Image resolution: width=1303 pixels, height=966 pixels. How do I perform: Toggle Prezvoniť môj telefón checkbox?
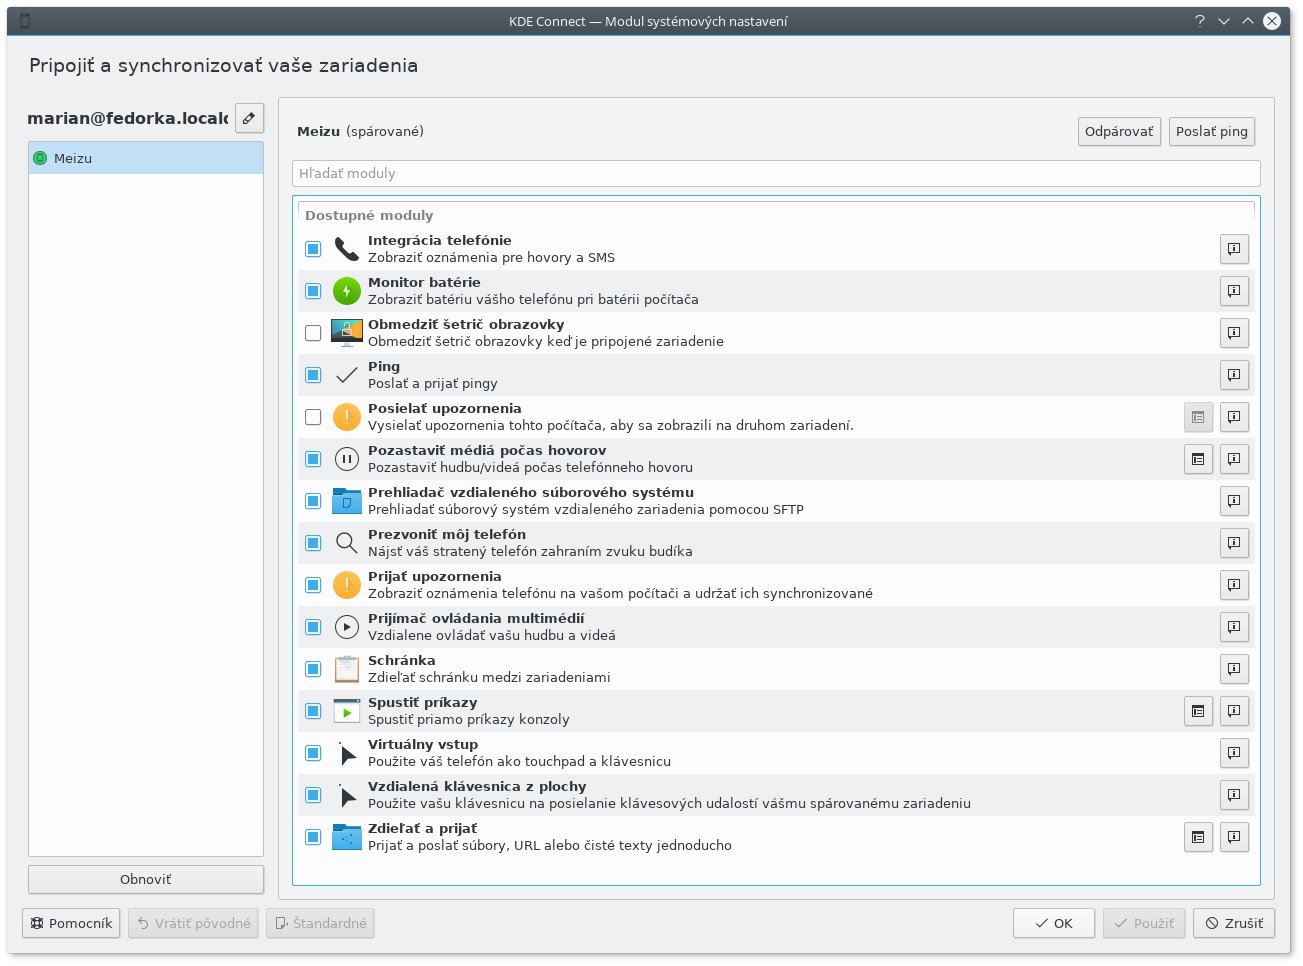[313, 543]
